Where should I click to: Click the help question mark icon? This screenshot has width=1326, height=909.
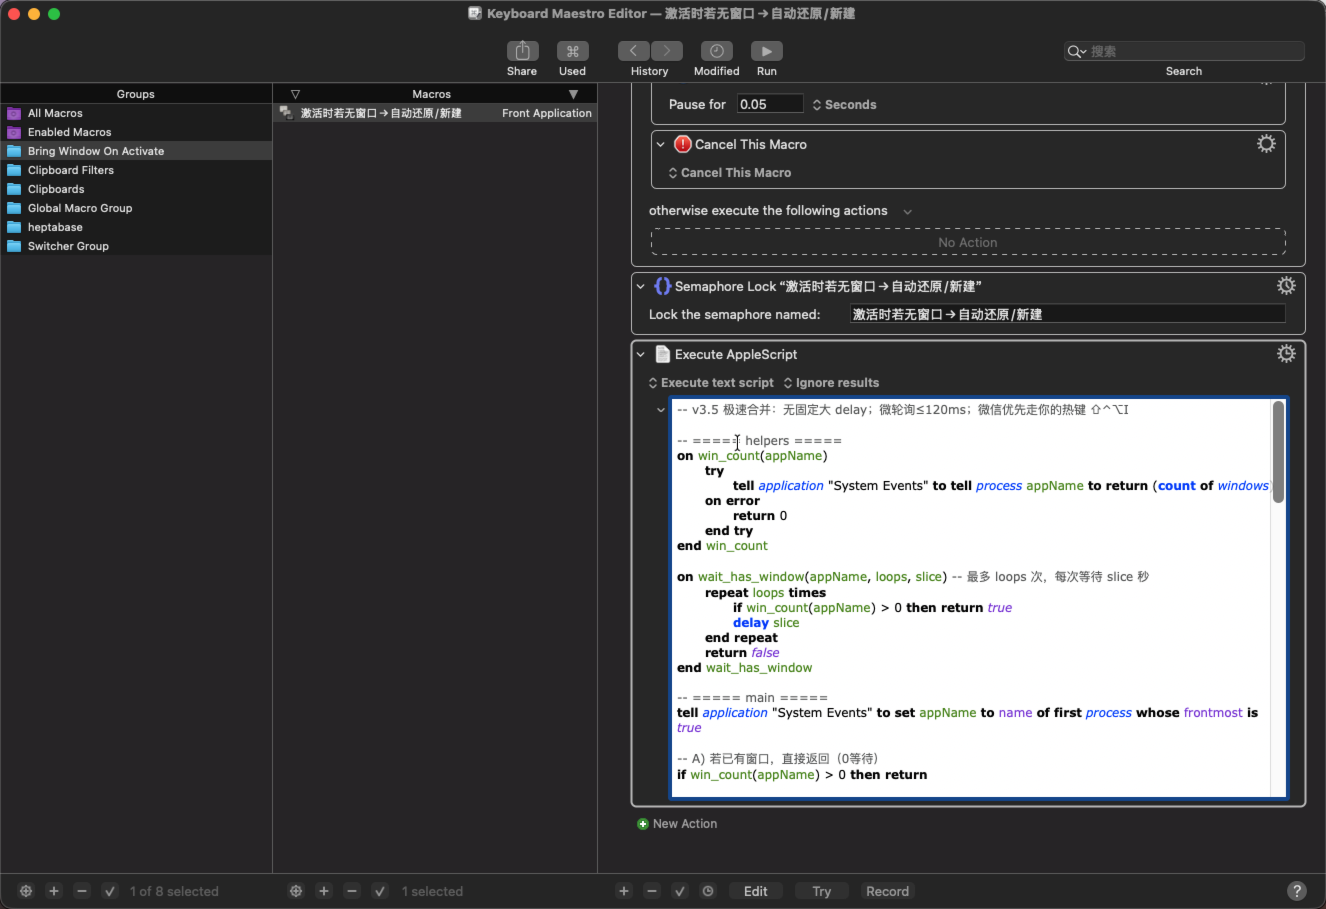1296,891
